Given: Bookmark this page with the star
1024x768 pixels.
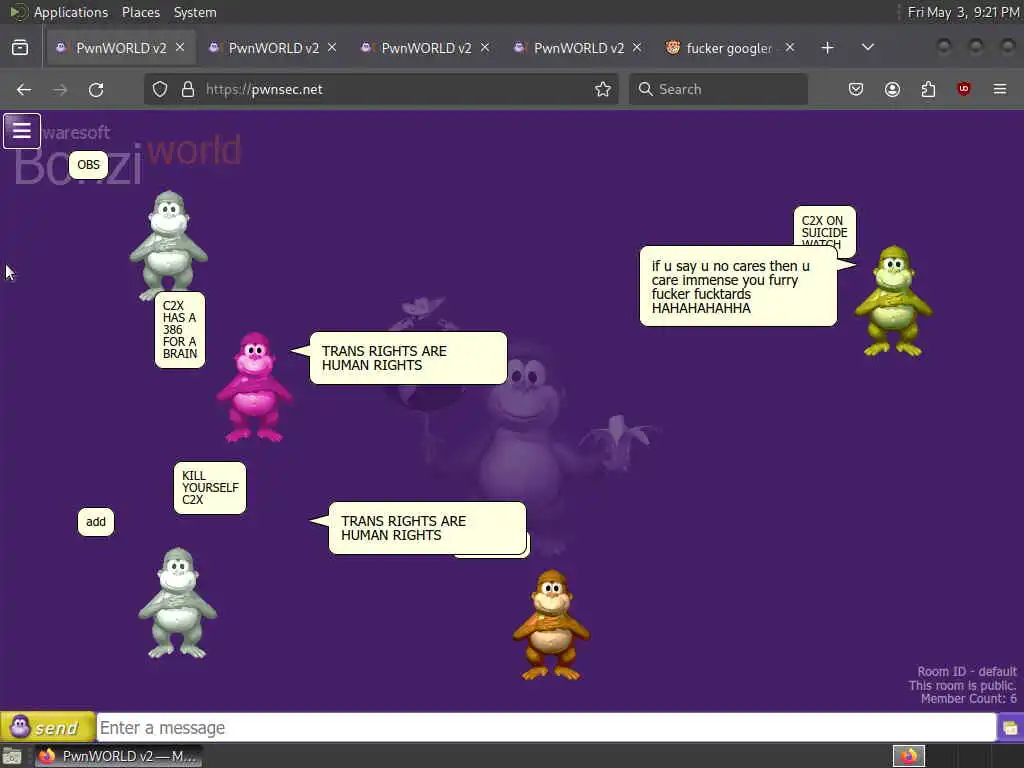Looking at the screenshot, I should coord(603,89).
